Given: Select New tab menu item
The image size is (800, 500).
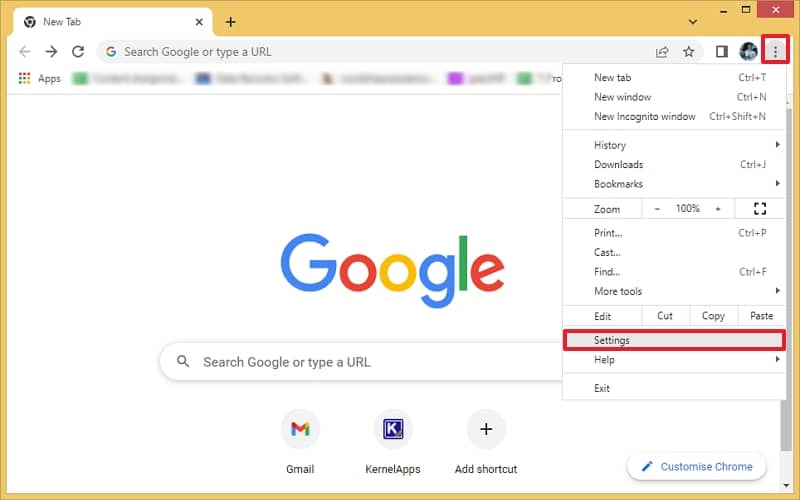Looking at the screenshot, I should click(x=673, y=78).
